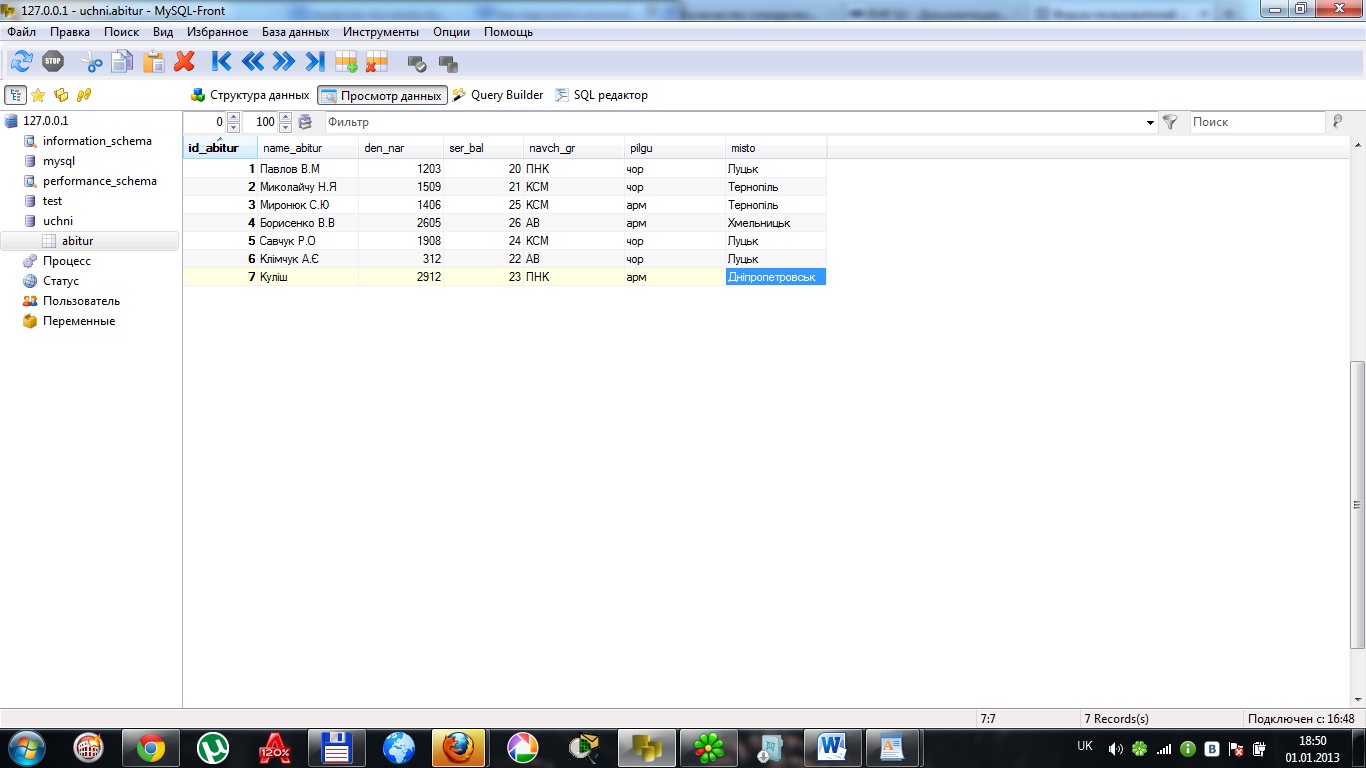1366x768 pixels.
Task: Switch to Структура данных view
Action: click(250, 95)
